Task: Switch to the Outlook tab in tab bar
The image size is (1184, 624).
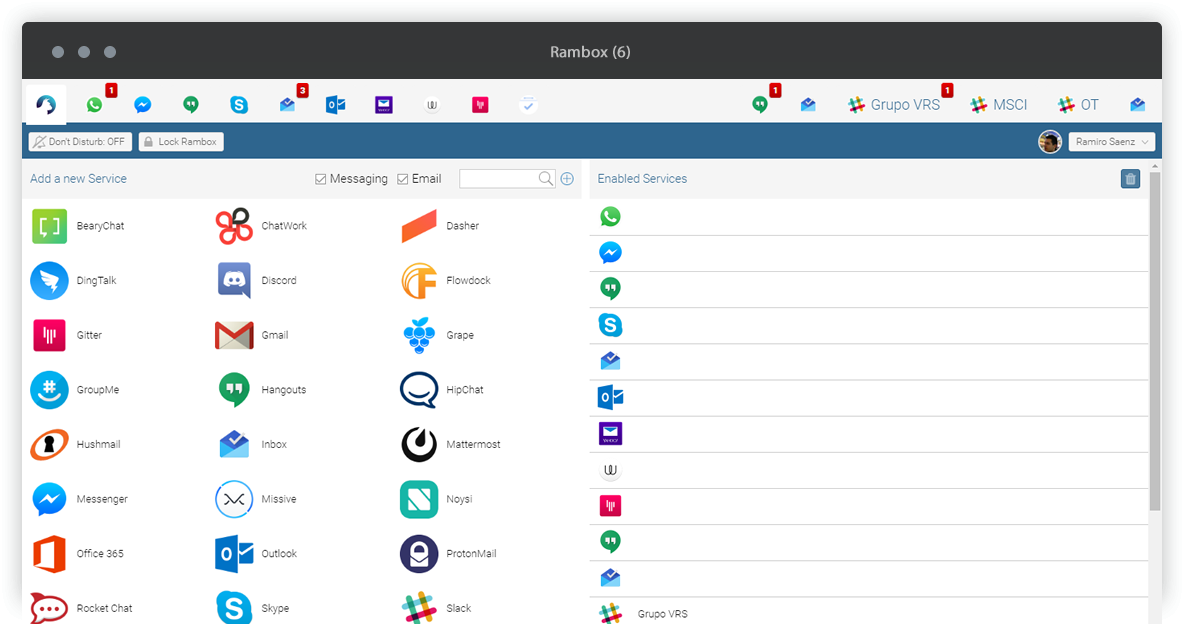Action: click(336, 105)
